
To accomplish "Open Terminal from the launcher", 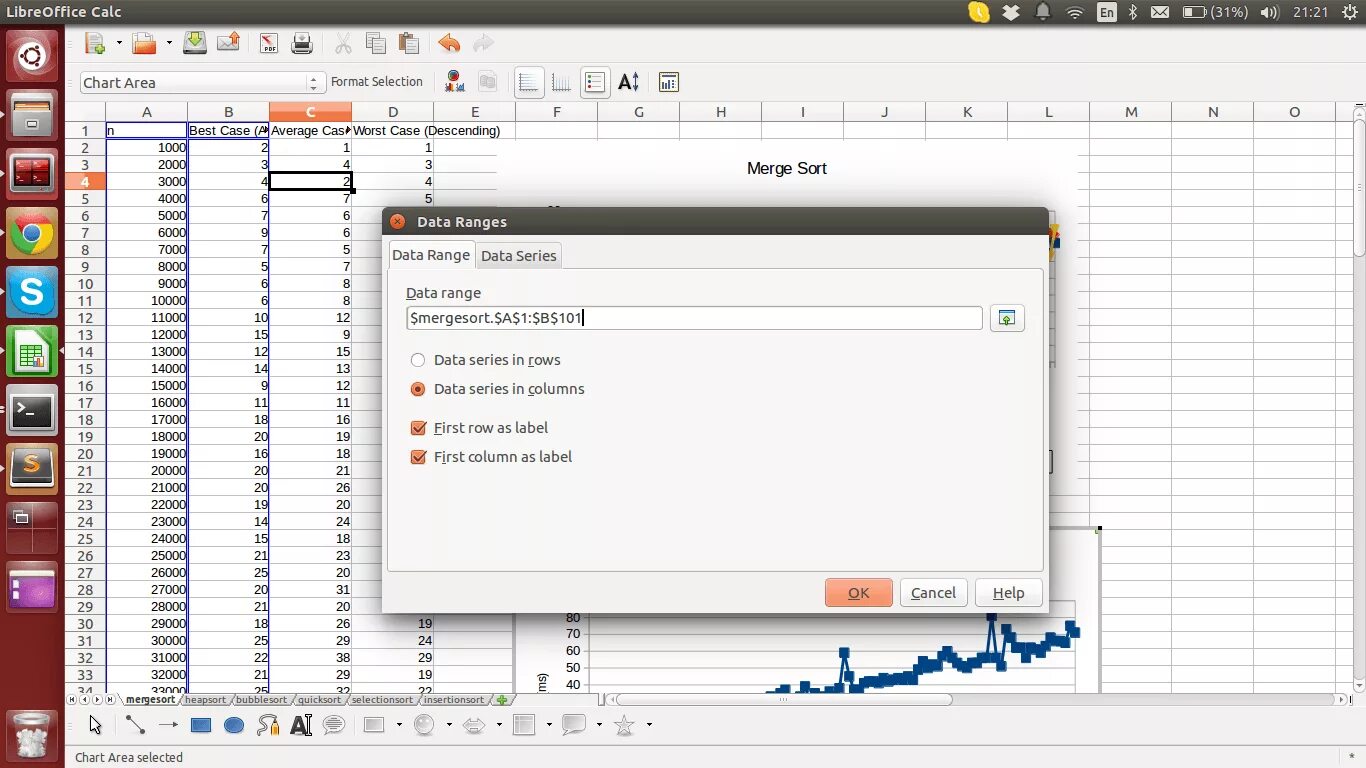I will pos(32,410).
